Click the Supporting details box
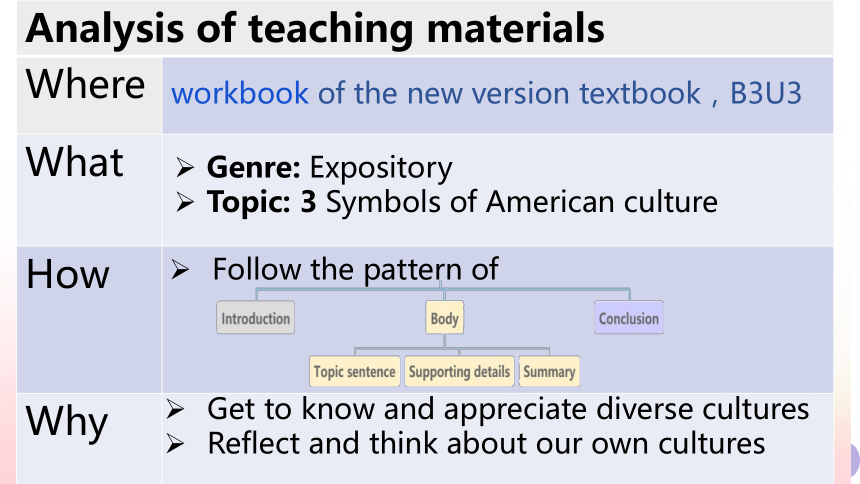This screenshot has width=860, height=484. tap(459, 372)
